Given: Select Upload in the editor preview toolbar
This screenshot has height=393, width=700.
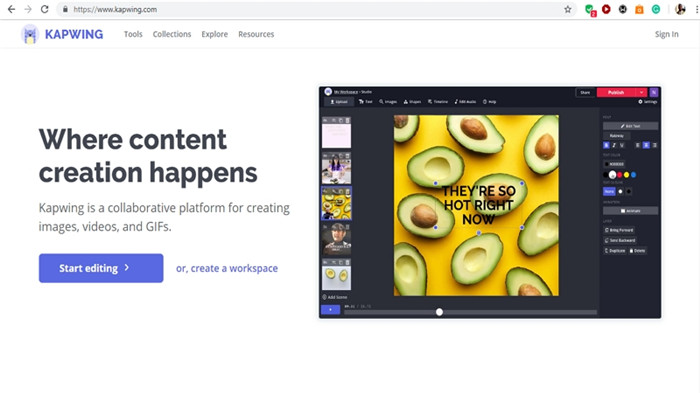Looking at the screenshot, I should point(339,102).
